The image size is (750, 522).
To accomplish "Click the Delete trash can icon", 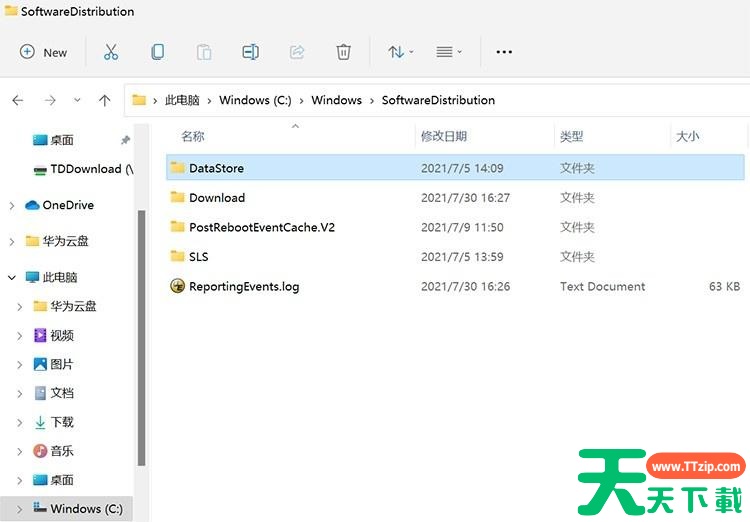I will [x=343, y=52].
